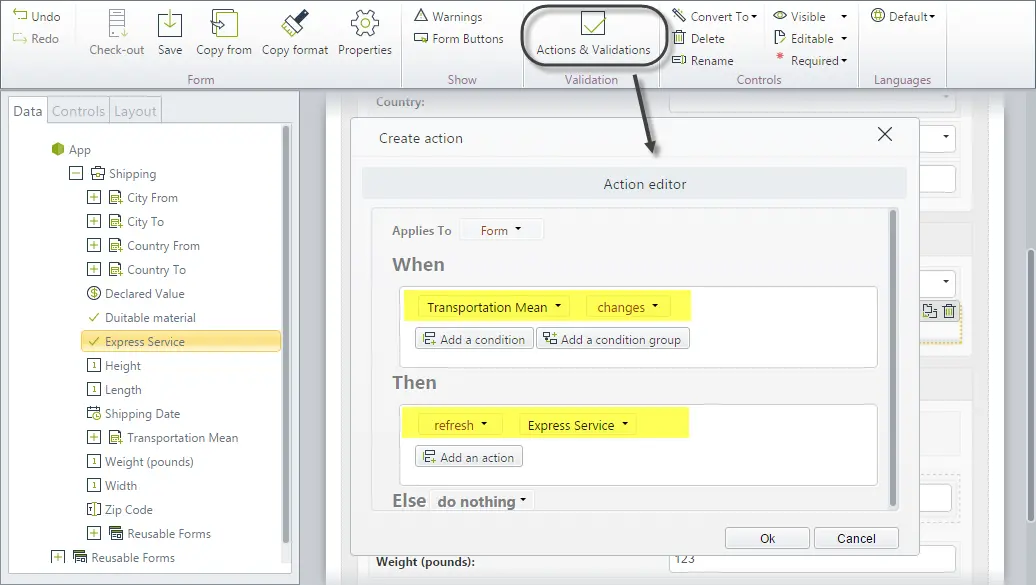
Task: Select the Copy format brush icon
Action: point(295,23)
